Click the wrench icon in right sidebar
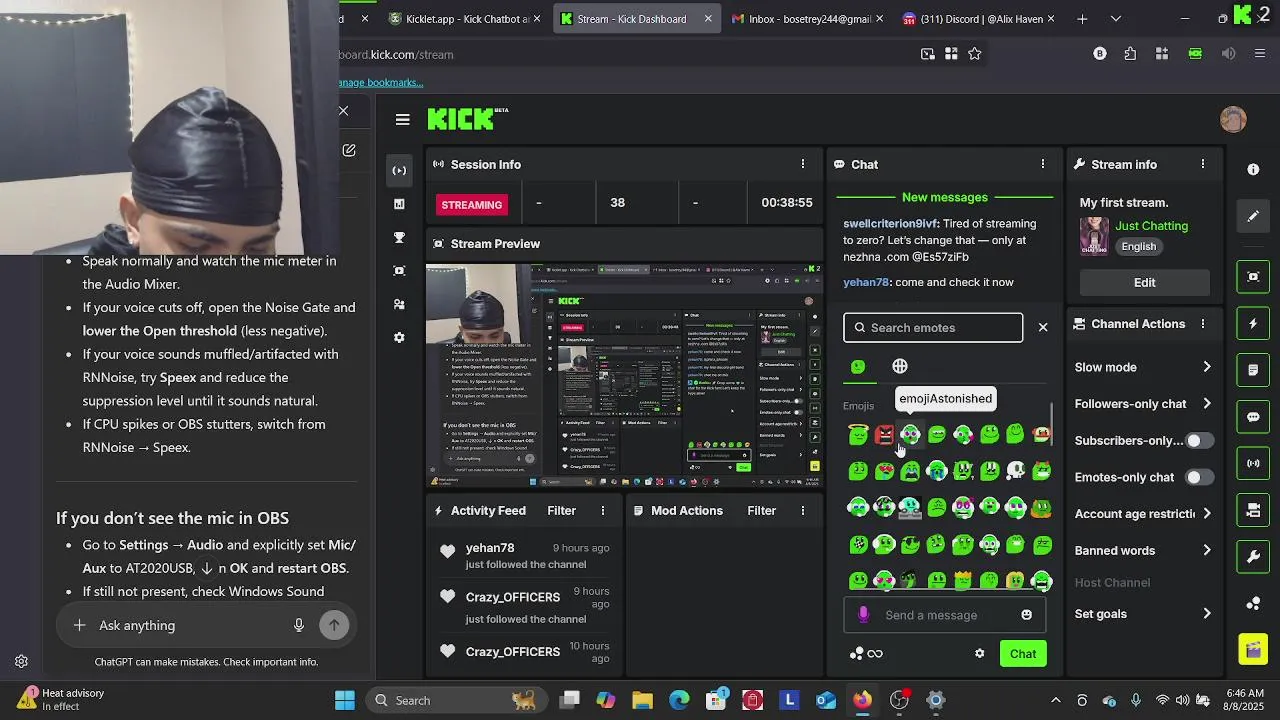 [x=1253, y=557]
